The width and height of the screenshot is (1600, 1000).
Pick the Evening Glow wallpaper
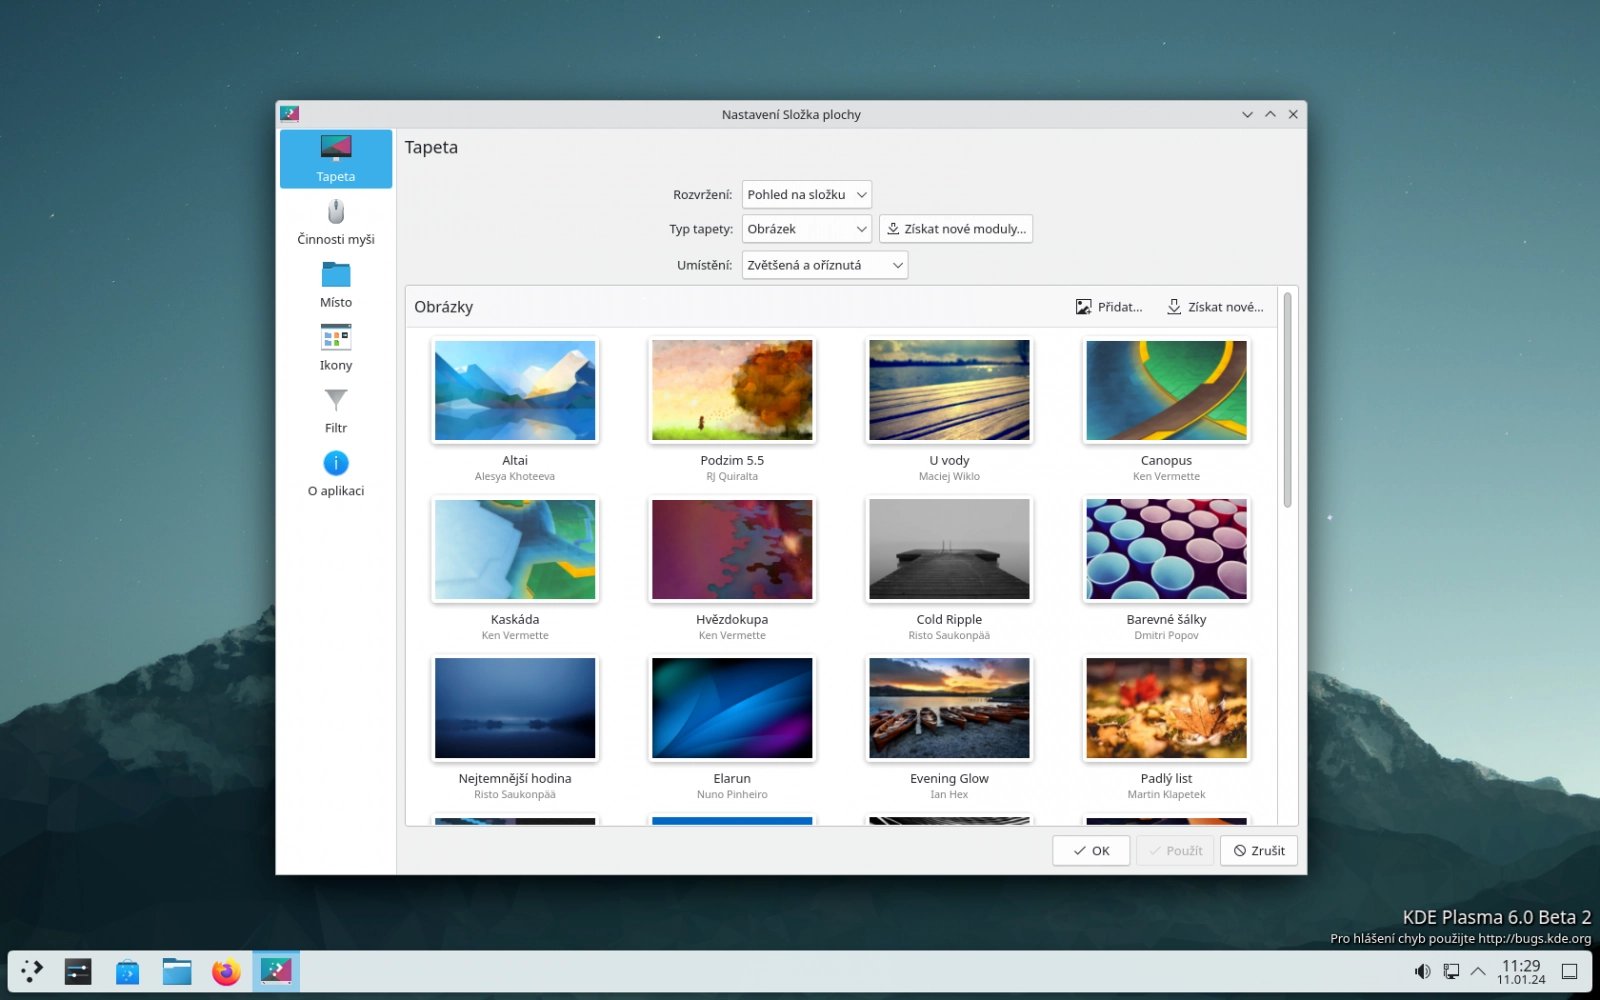click(x=949, y=709)
